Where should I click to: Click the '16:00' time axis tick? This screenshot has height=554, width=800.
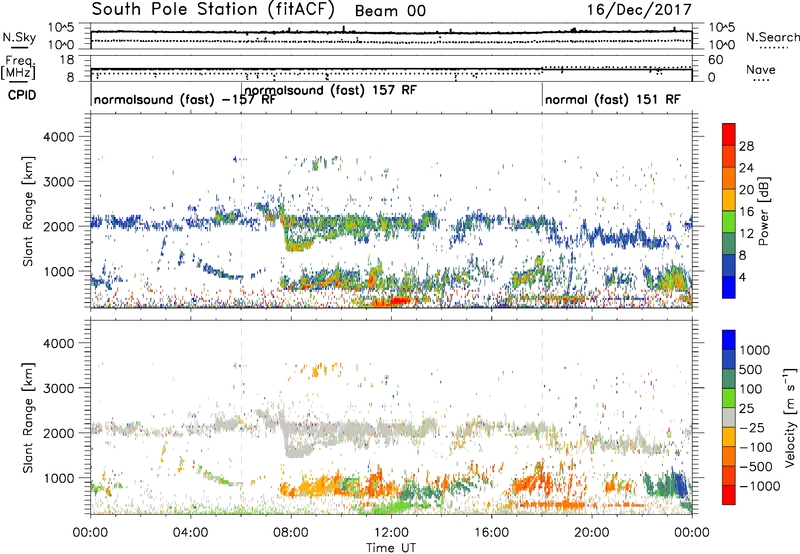[491, 533]
